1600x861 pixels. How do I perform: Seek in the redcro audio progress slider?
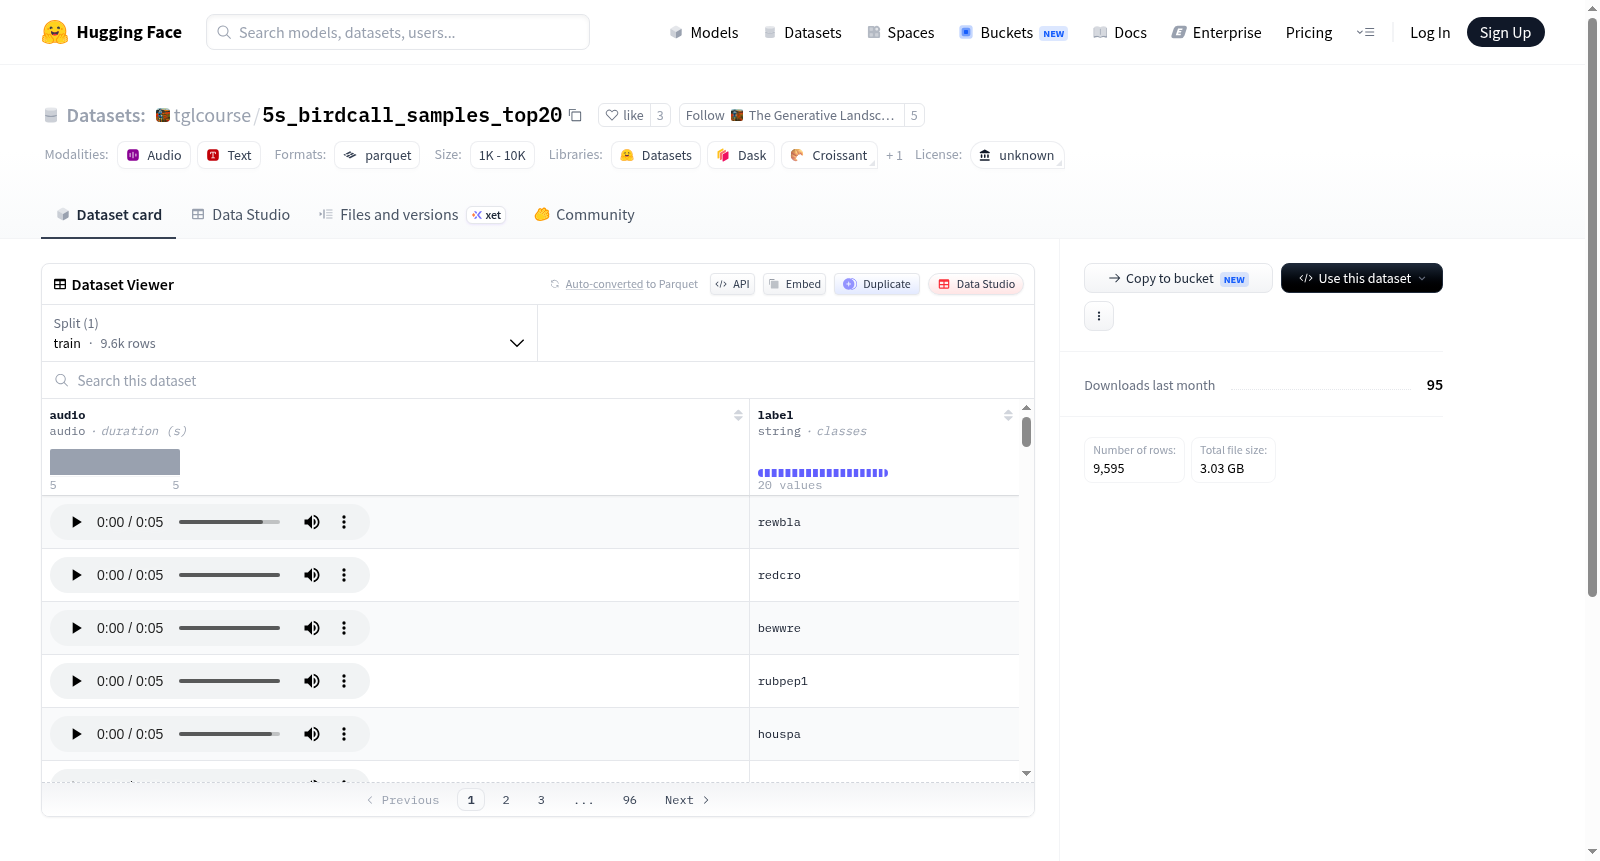pos(229,575)
